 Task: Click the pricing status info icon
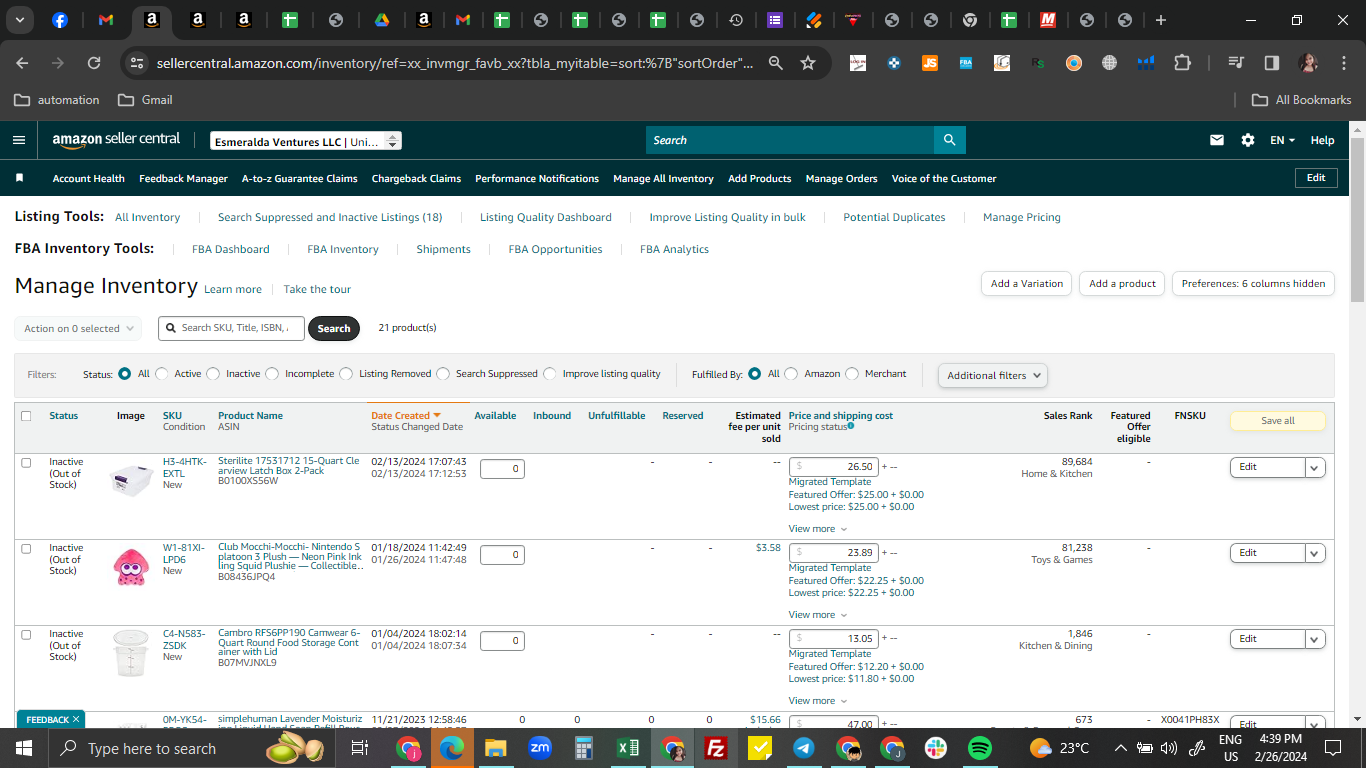[x=851, y=426]
